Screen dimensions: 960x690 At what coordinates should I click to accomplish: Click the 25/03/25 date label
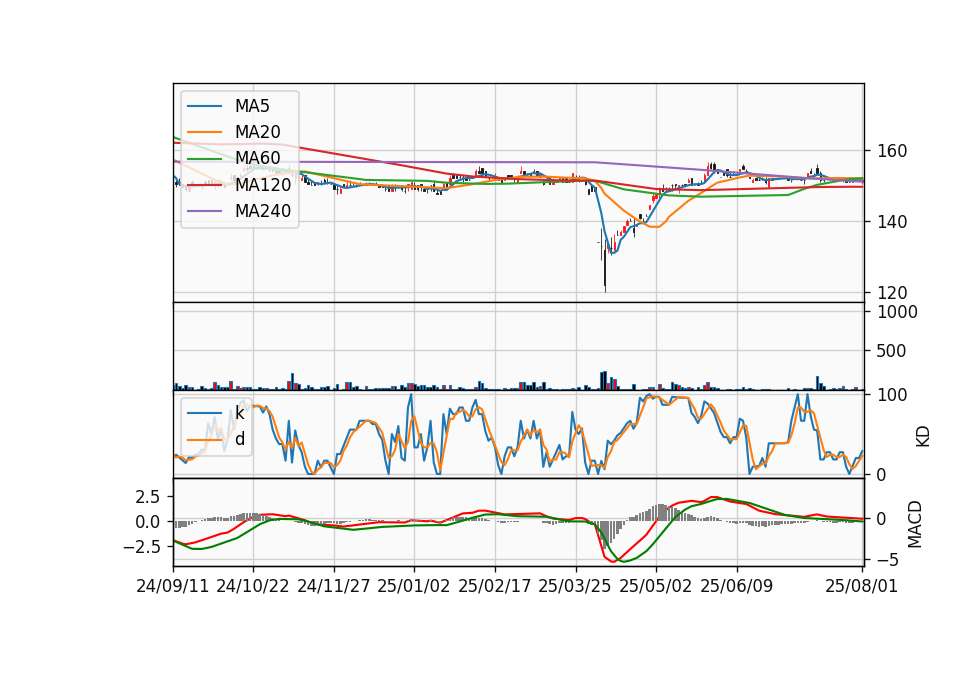575,586
